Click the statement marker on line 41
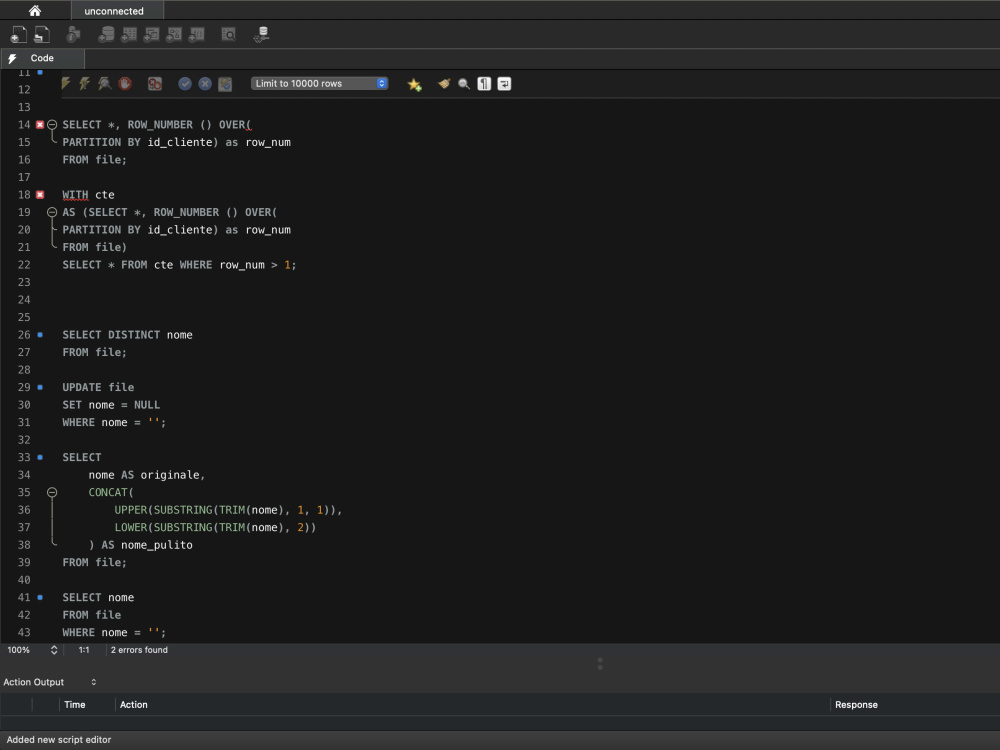1000x750 pixels. pos(40,598)
